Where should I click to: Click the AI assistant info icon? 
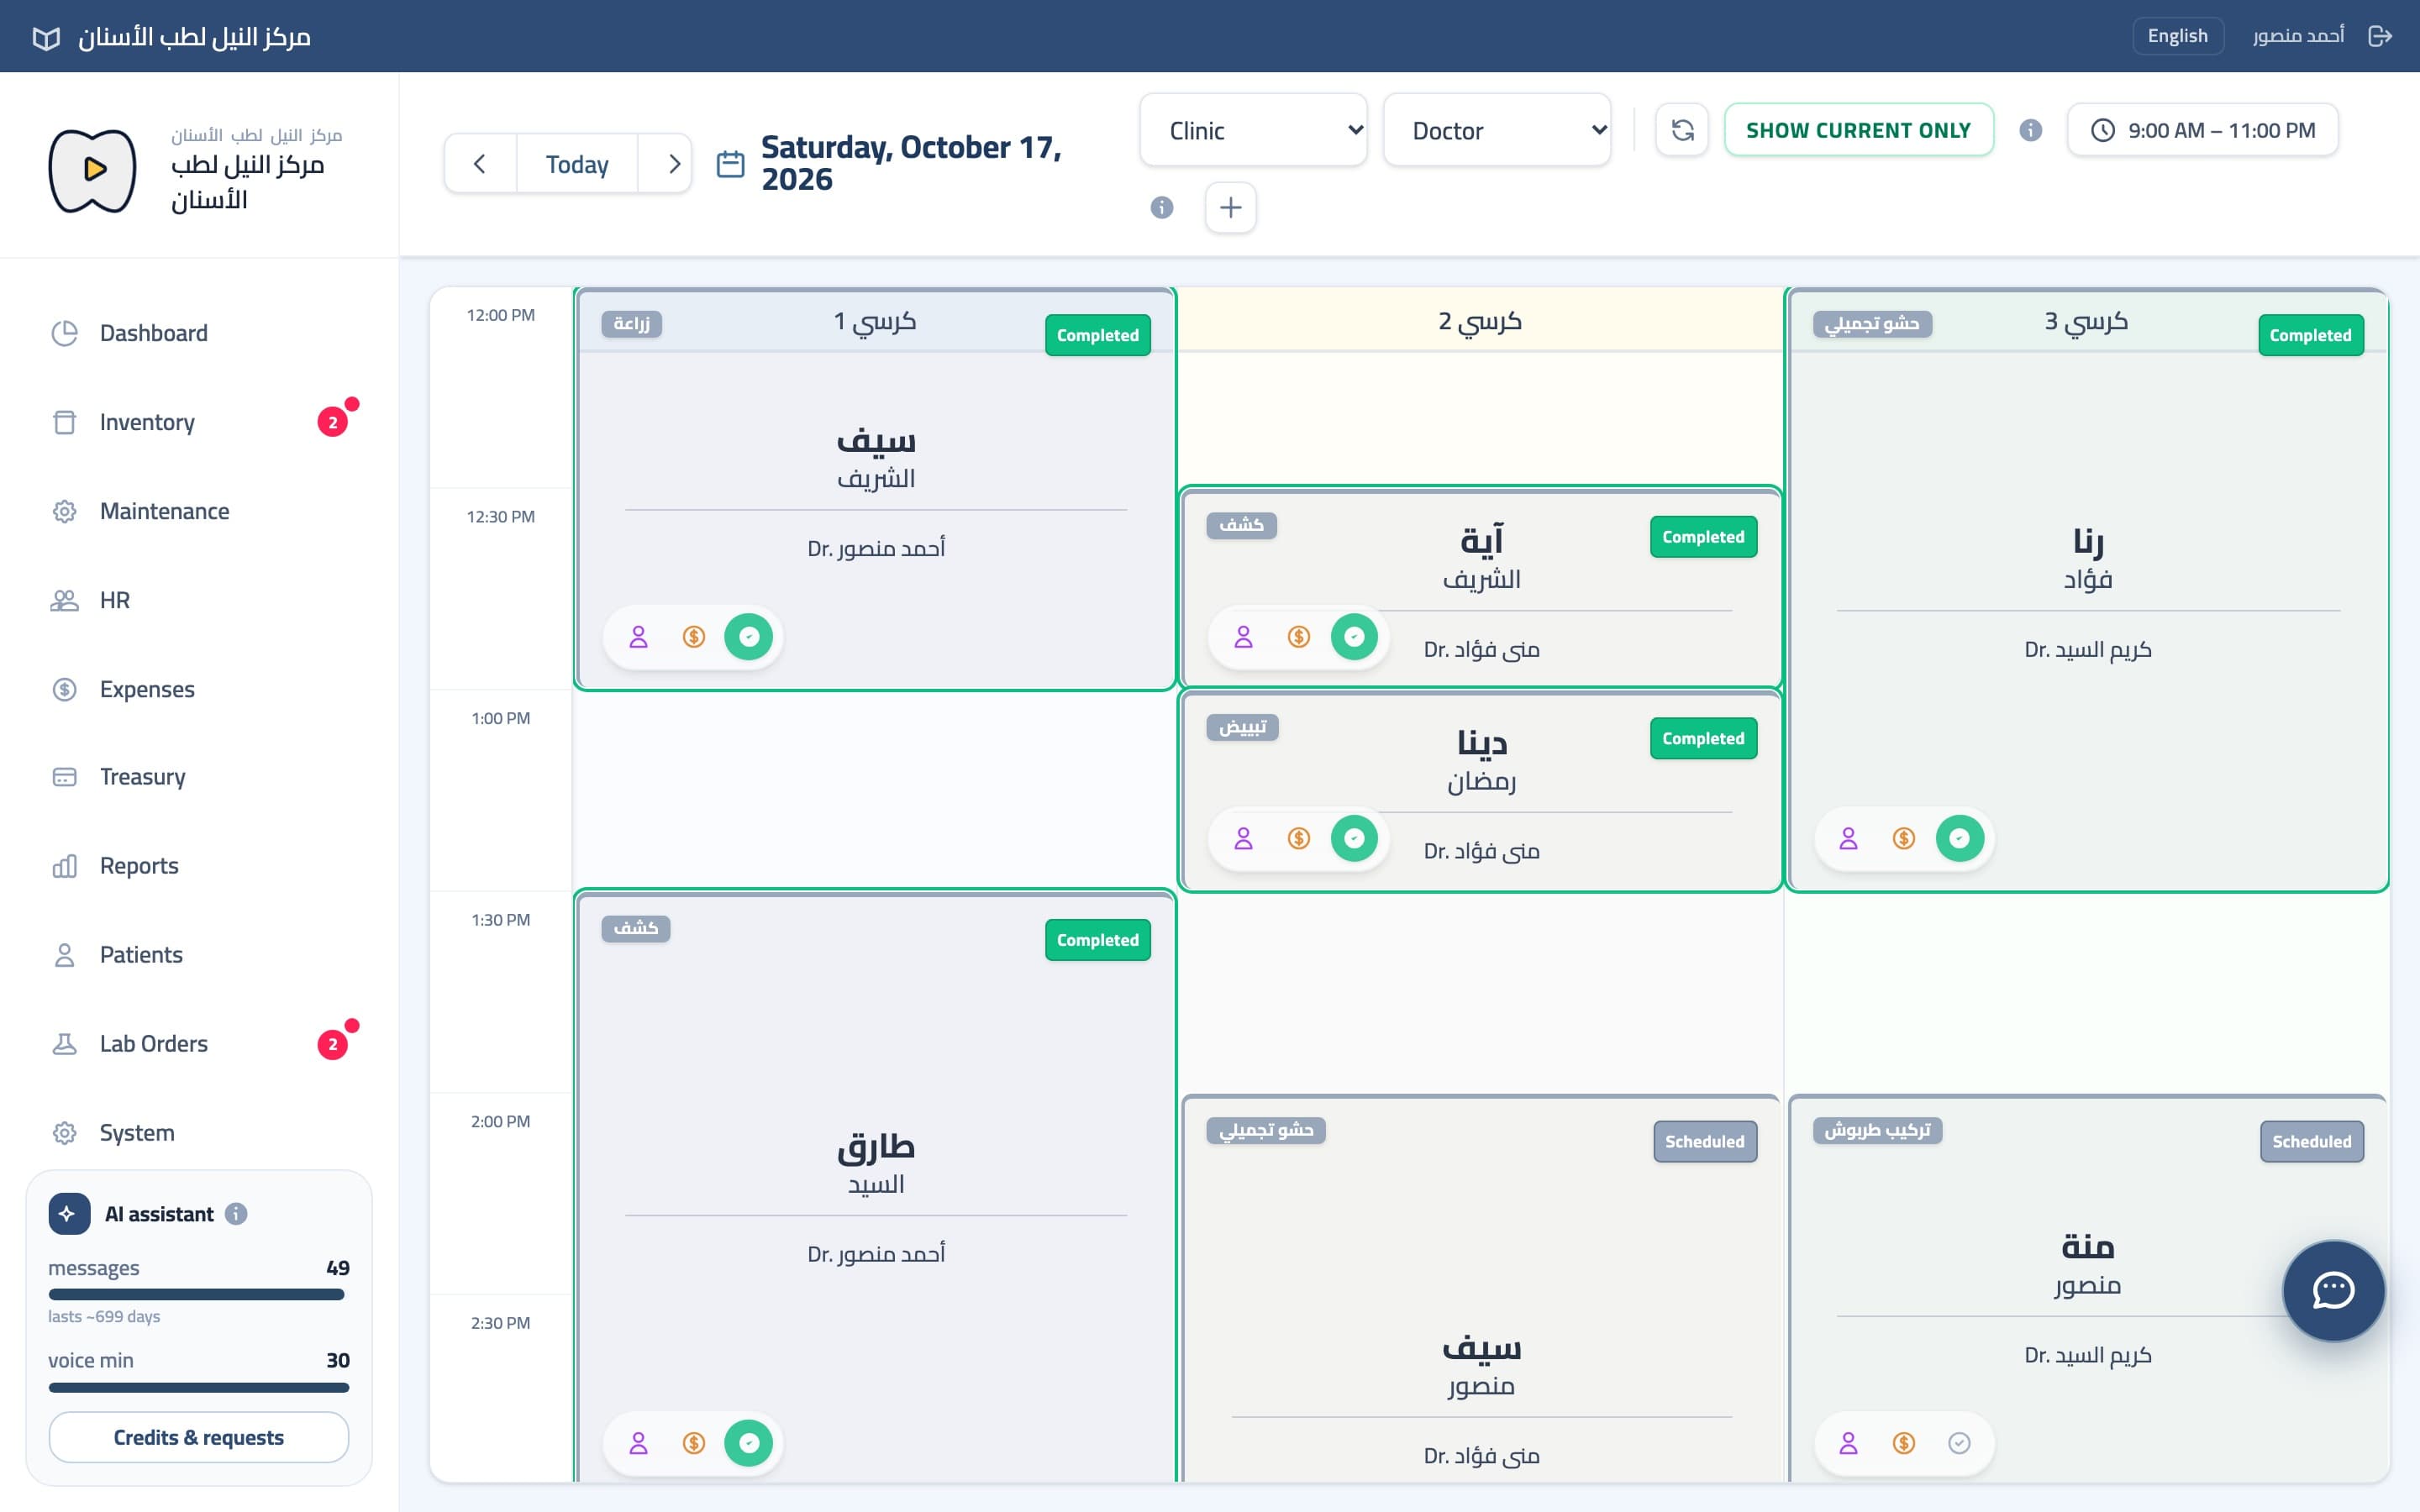tap(236, 1214)
